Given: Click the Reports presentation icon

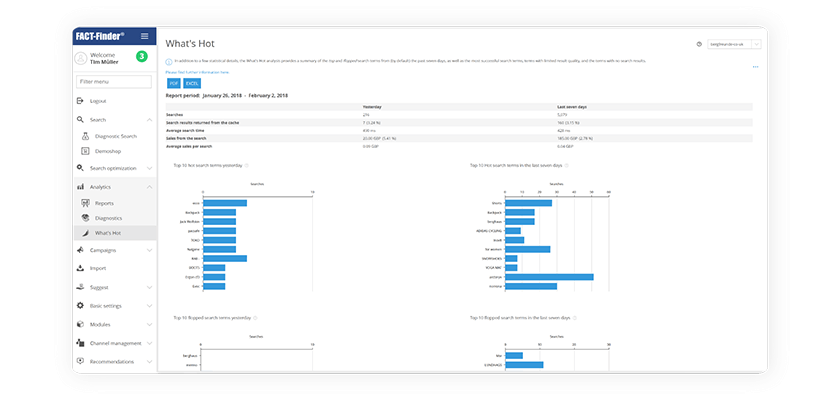Looking at the screenshot, I should (x=85, y=203).
